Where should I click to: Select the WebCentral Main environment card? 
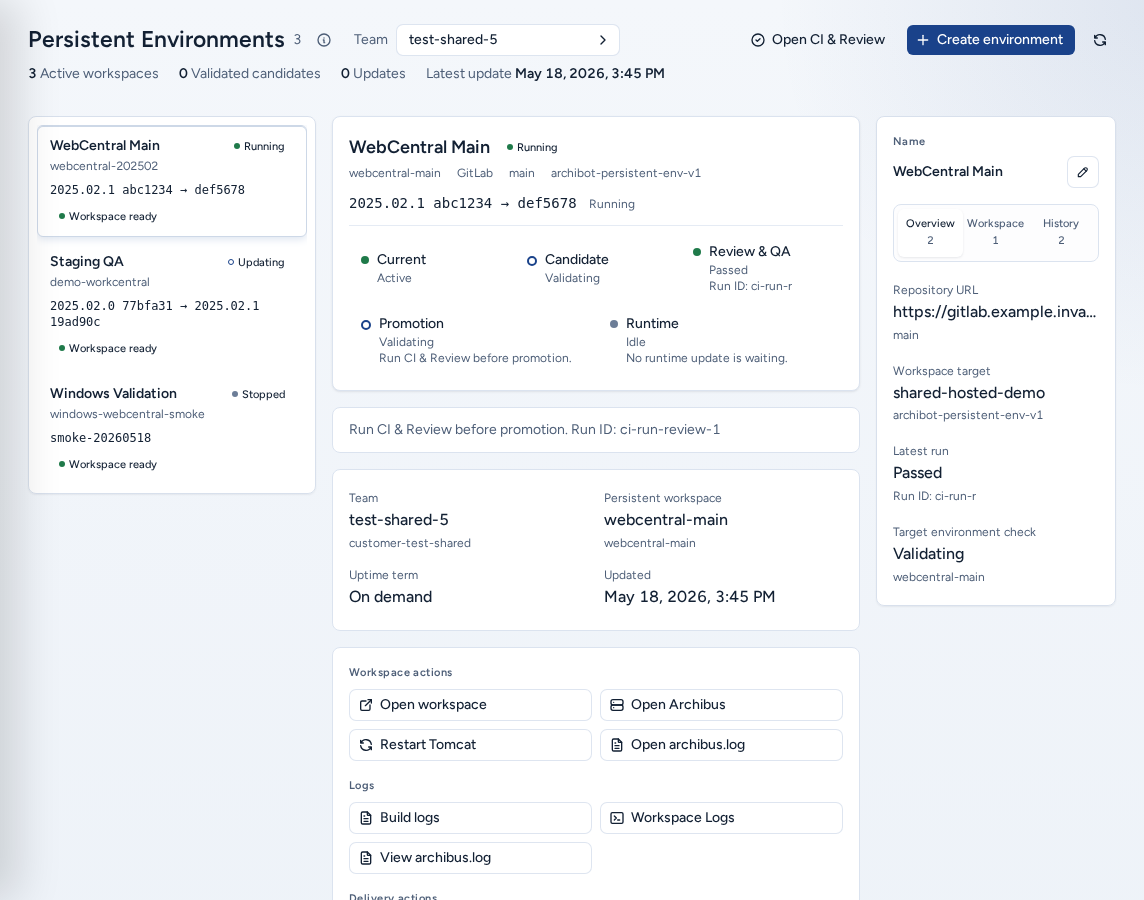(172, 182)
